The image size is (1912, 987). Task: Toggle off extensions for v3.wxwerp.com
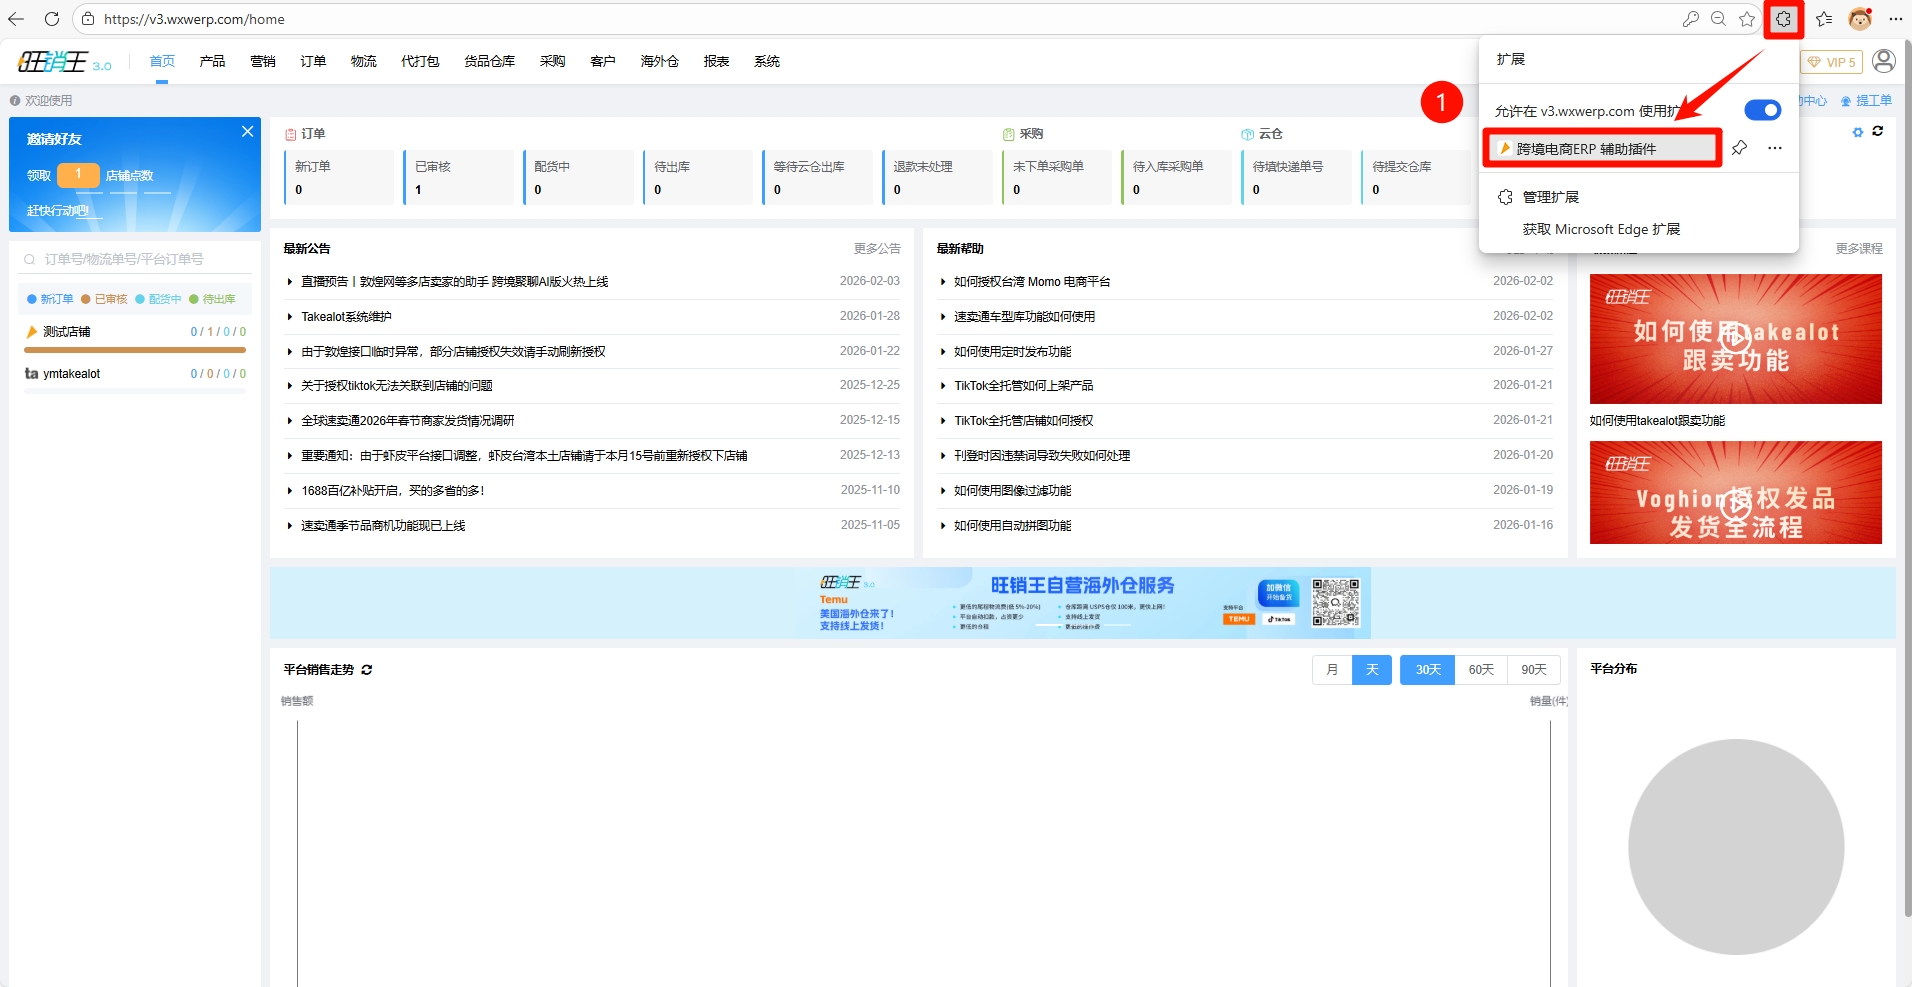(1762, 110)
